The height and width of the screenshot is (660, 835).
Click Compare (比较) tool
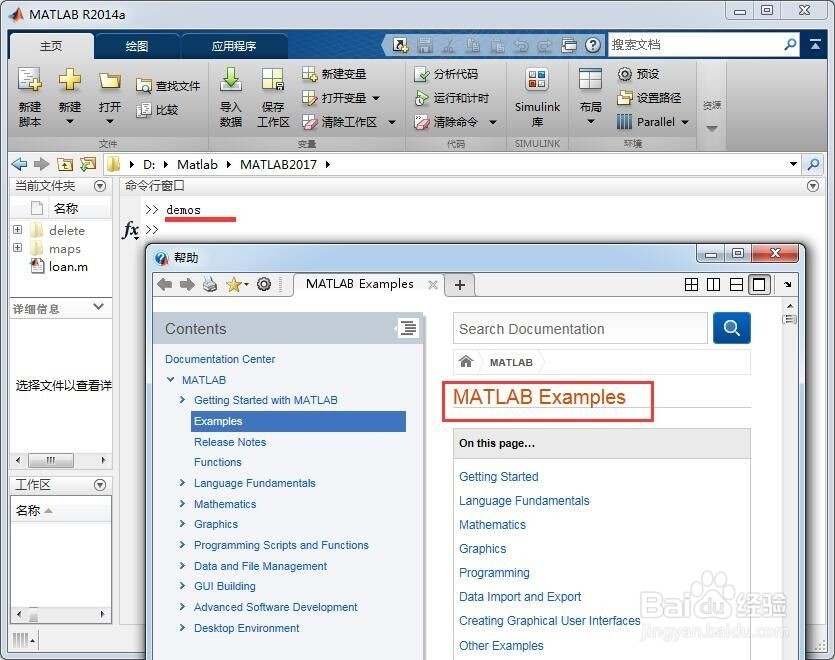[x=157, y=110]
